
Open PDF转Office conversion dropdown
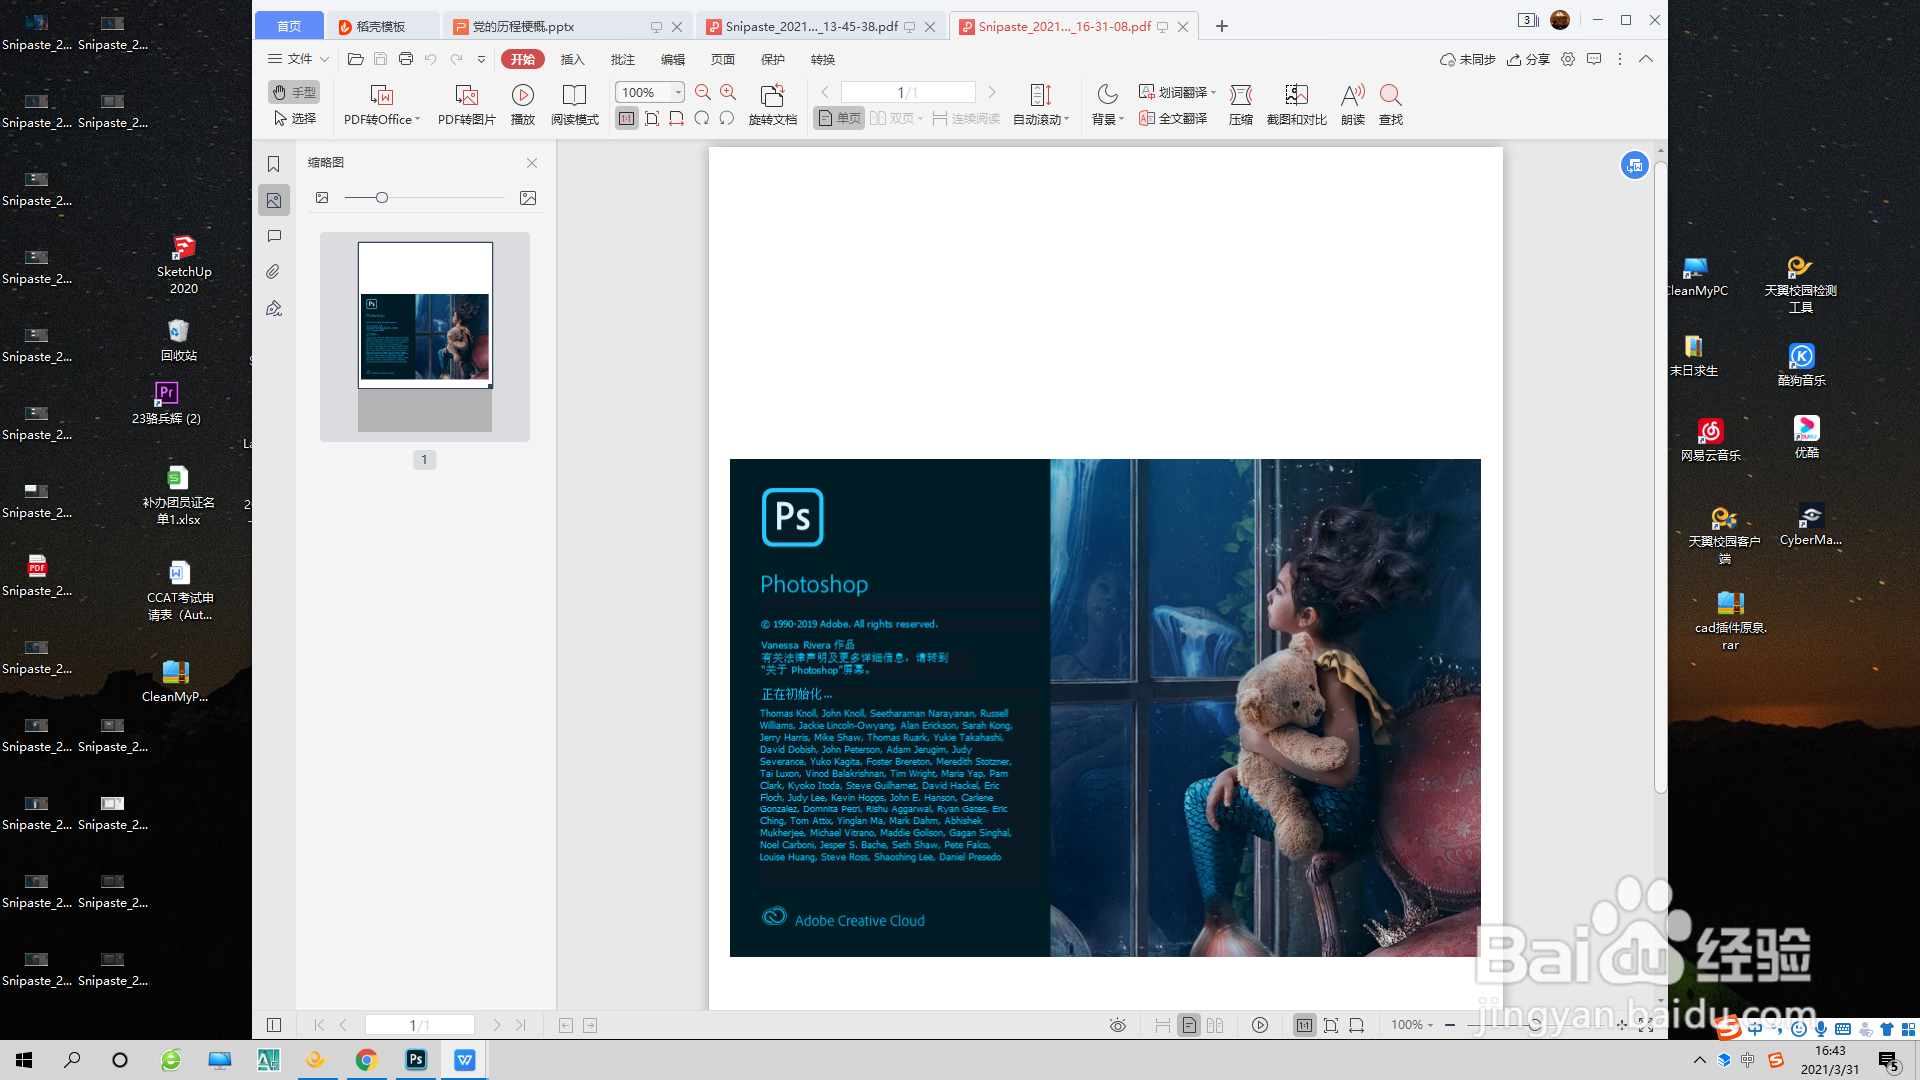[x=382, y=105]
